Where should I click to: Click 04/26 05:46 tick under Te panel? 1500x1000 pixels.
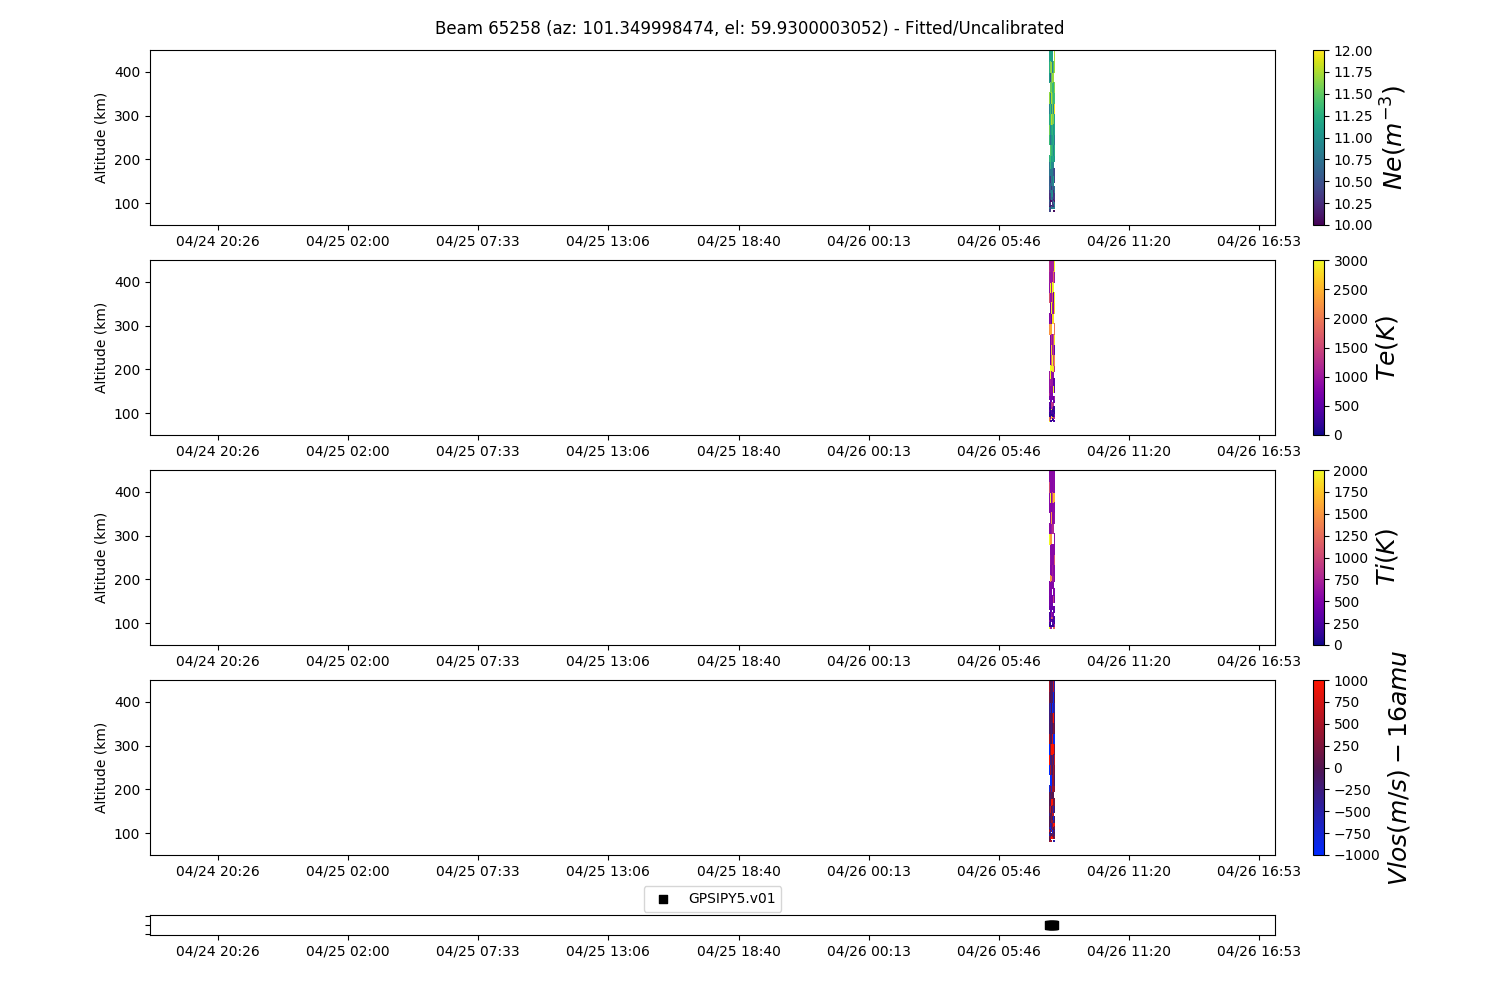999,451
